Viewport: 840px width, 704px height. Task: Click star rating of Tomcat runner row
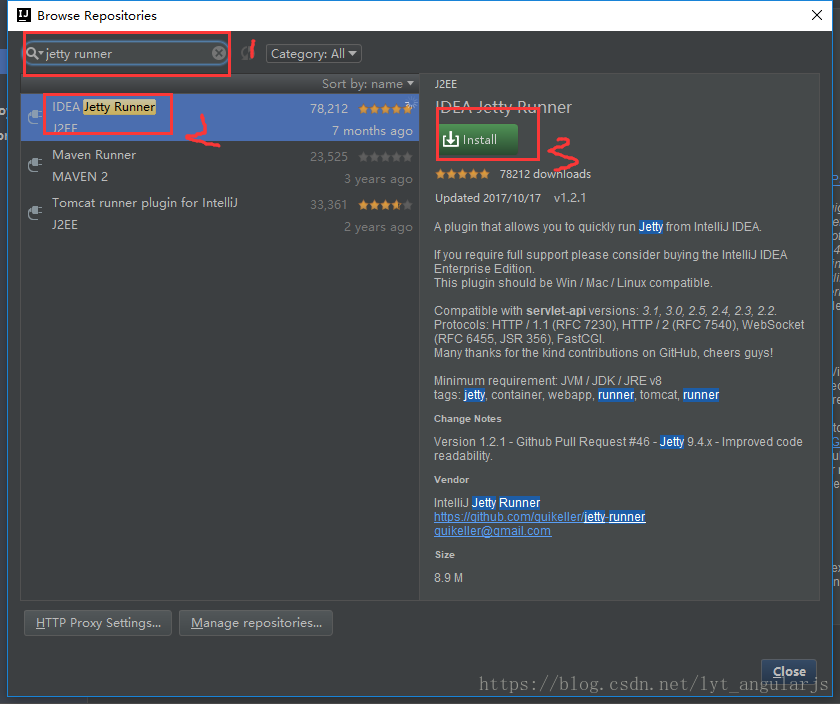pyautogui.click(x=385, y=205)
